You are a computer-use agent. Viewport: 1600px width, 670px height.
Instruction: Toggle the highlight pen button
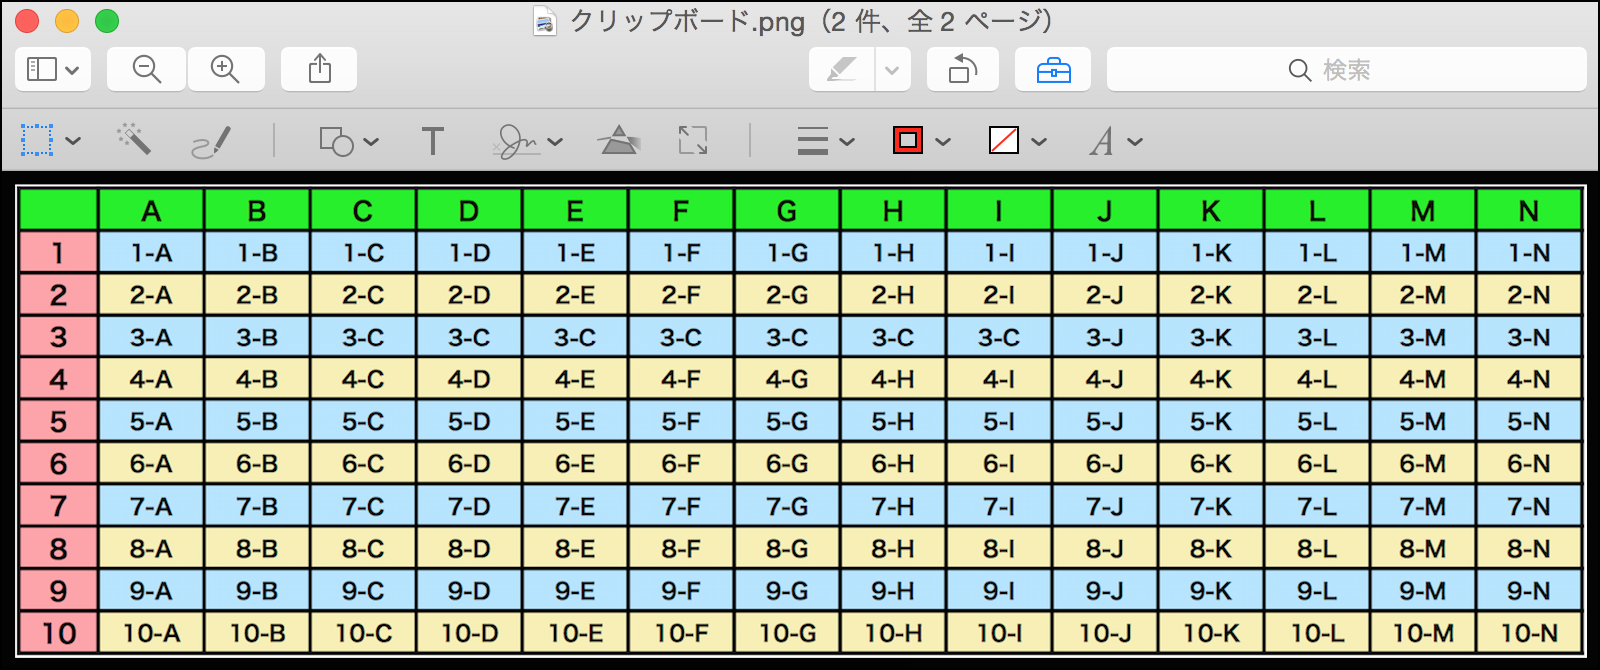842,70
